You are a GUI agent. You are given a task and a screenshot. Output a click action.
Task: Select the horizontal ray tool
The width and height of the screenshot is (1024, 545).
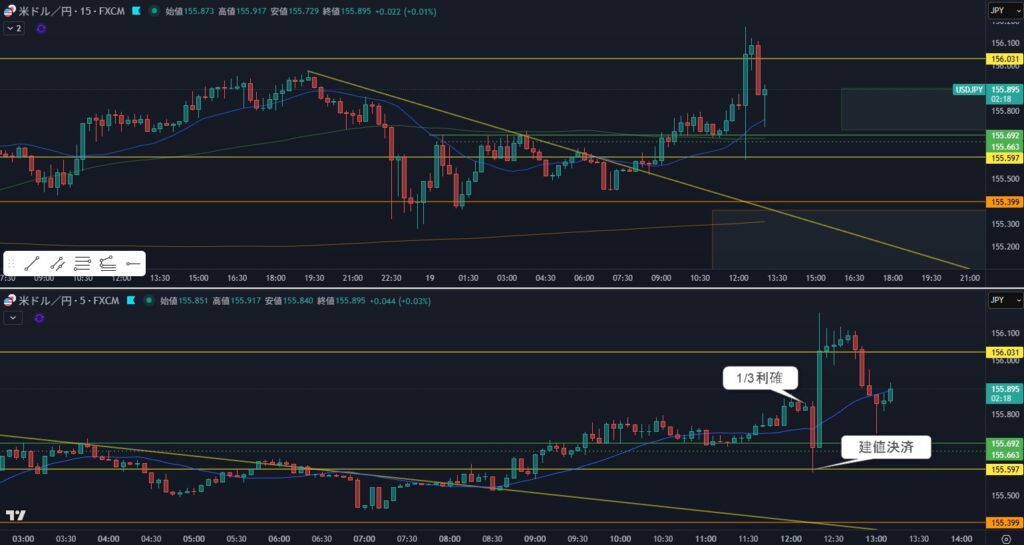point(133,263)
